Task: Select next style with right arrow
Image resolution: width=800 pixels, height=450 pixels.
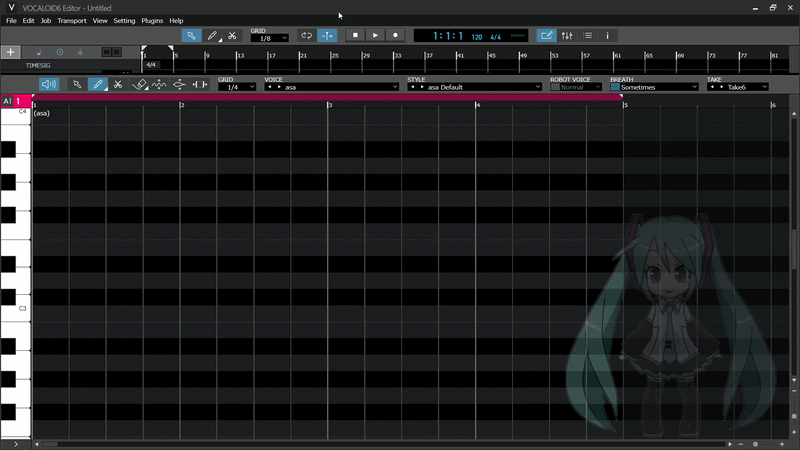Action: [422, 87]
